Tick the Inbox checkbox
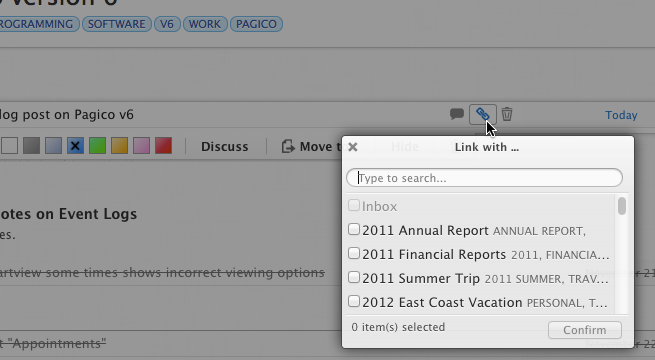 354,205
